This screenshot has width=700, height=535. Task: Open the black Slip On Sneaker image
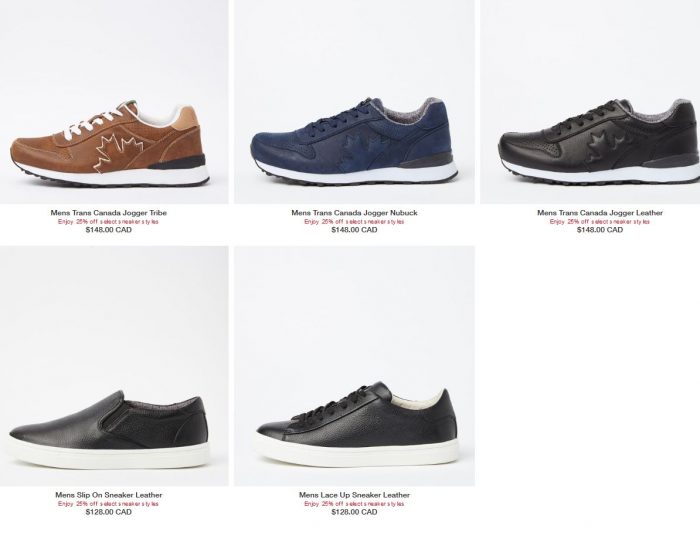pyautogui.click(x=114, y=366)
